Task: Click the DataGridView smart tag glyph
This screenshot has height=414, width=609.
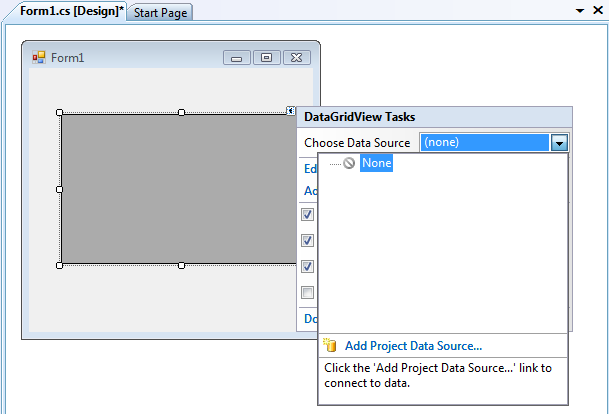Action: coord(290,111)
